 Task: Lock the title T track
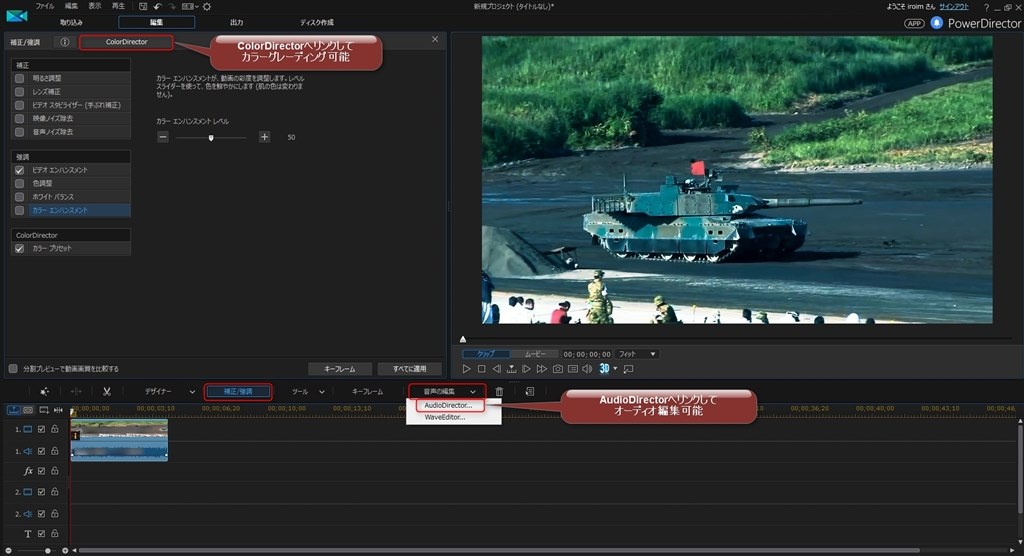pyautogui.click(x=55, y=533)
